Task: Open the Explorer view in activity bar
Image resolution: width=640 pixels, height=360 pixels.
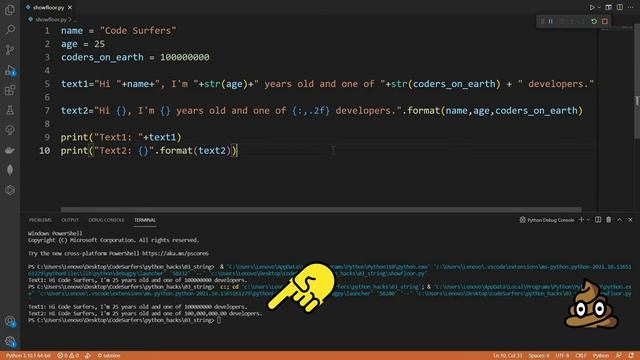Action: point(10,9)
